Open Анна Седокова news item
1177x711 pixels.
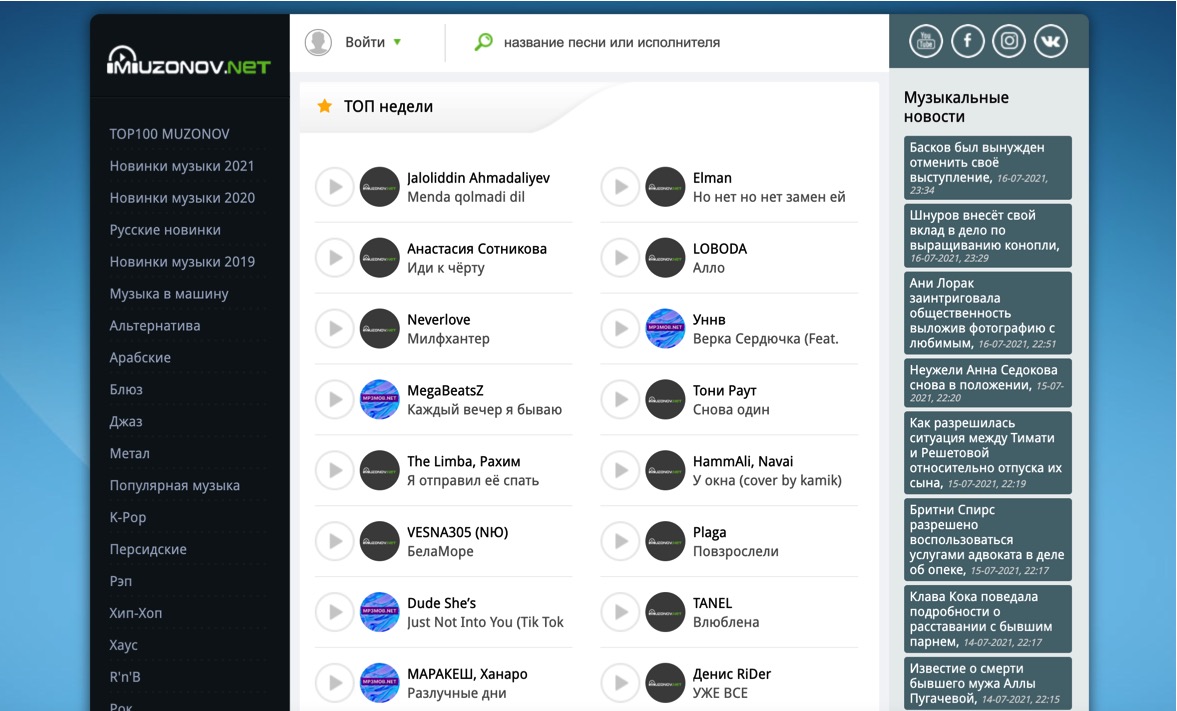pyautogui.click(x=988, y=383)
